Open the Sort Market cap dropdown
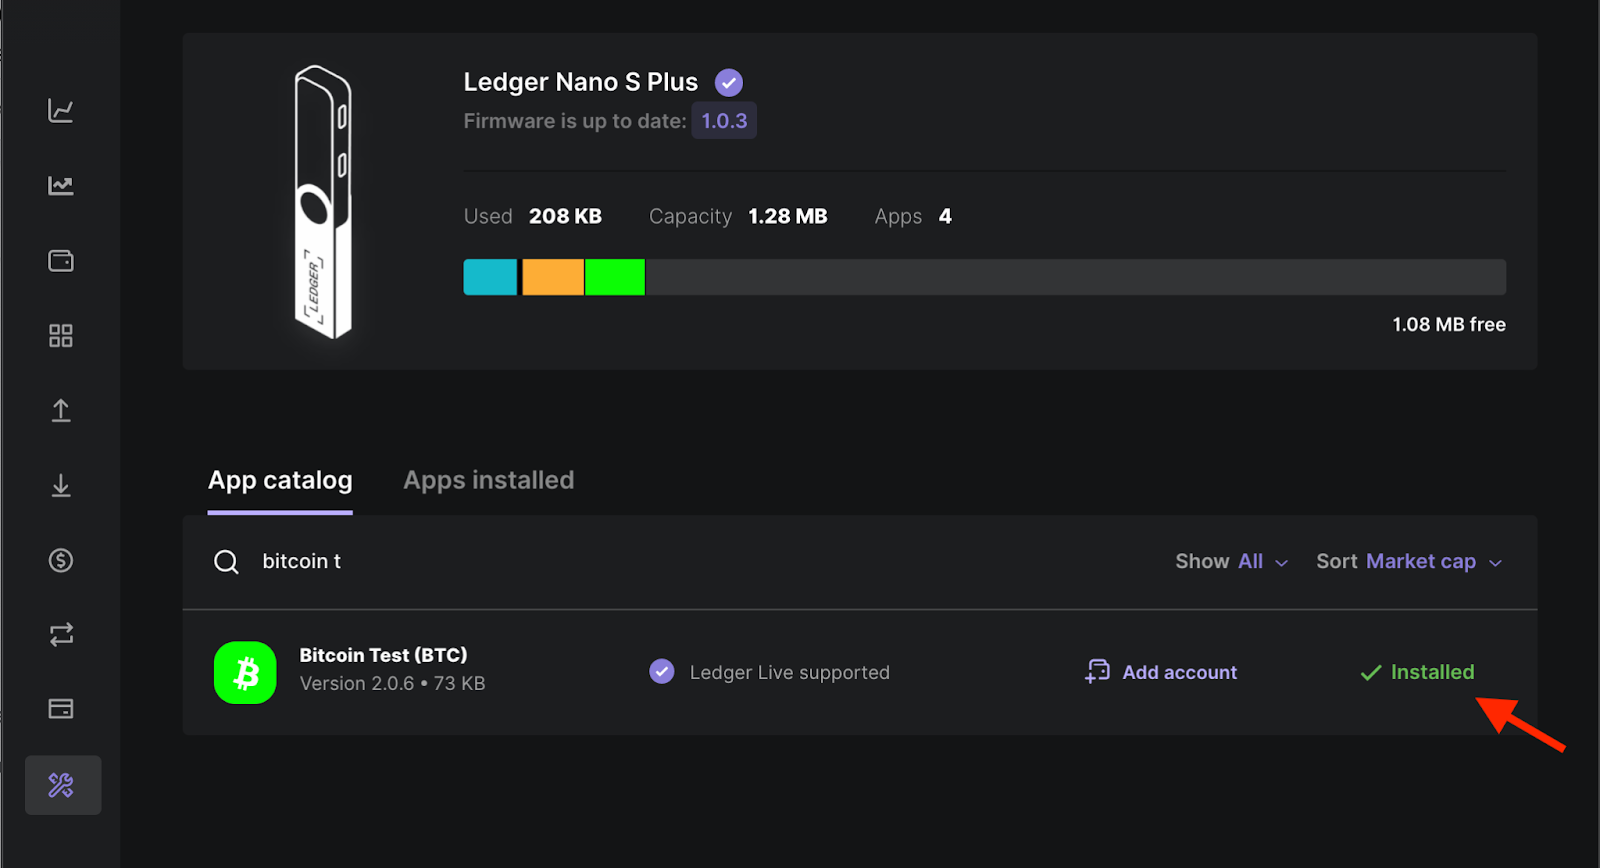This screenshot has height=868, width=1600. point(1409,562)
